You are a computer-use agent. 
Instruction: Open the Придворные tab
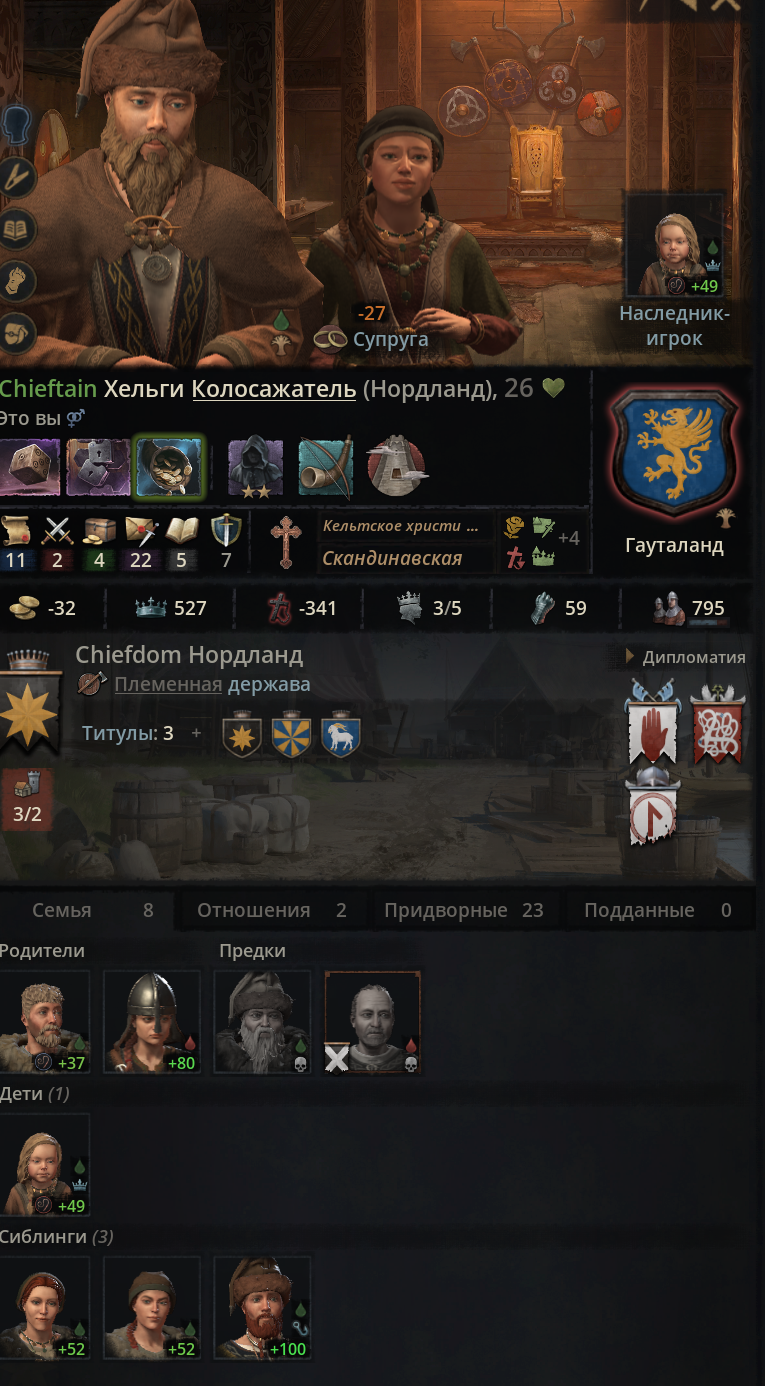coord(464,910)
